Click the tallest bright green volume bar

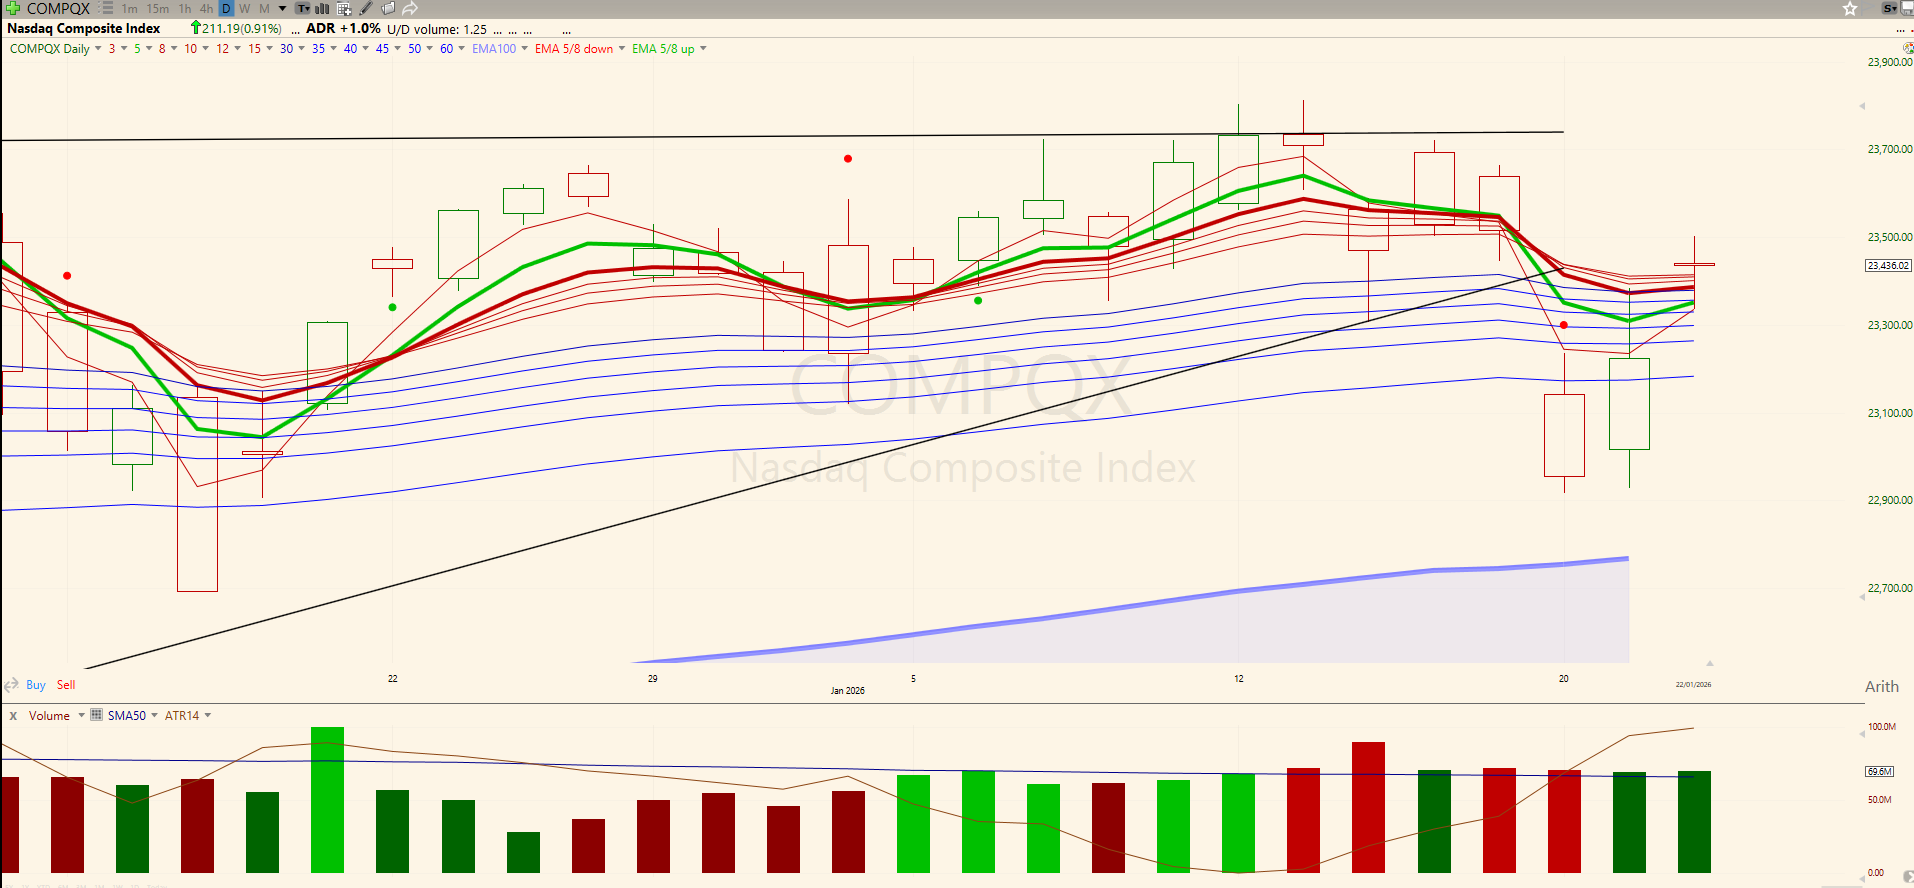pos(327,800)
